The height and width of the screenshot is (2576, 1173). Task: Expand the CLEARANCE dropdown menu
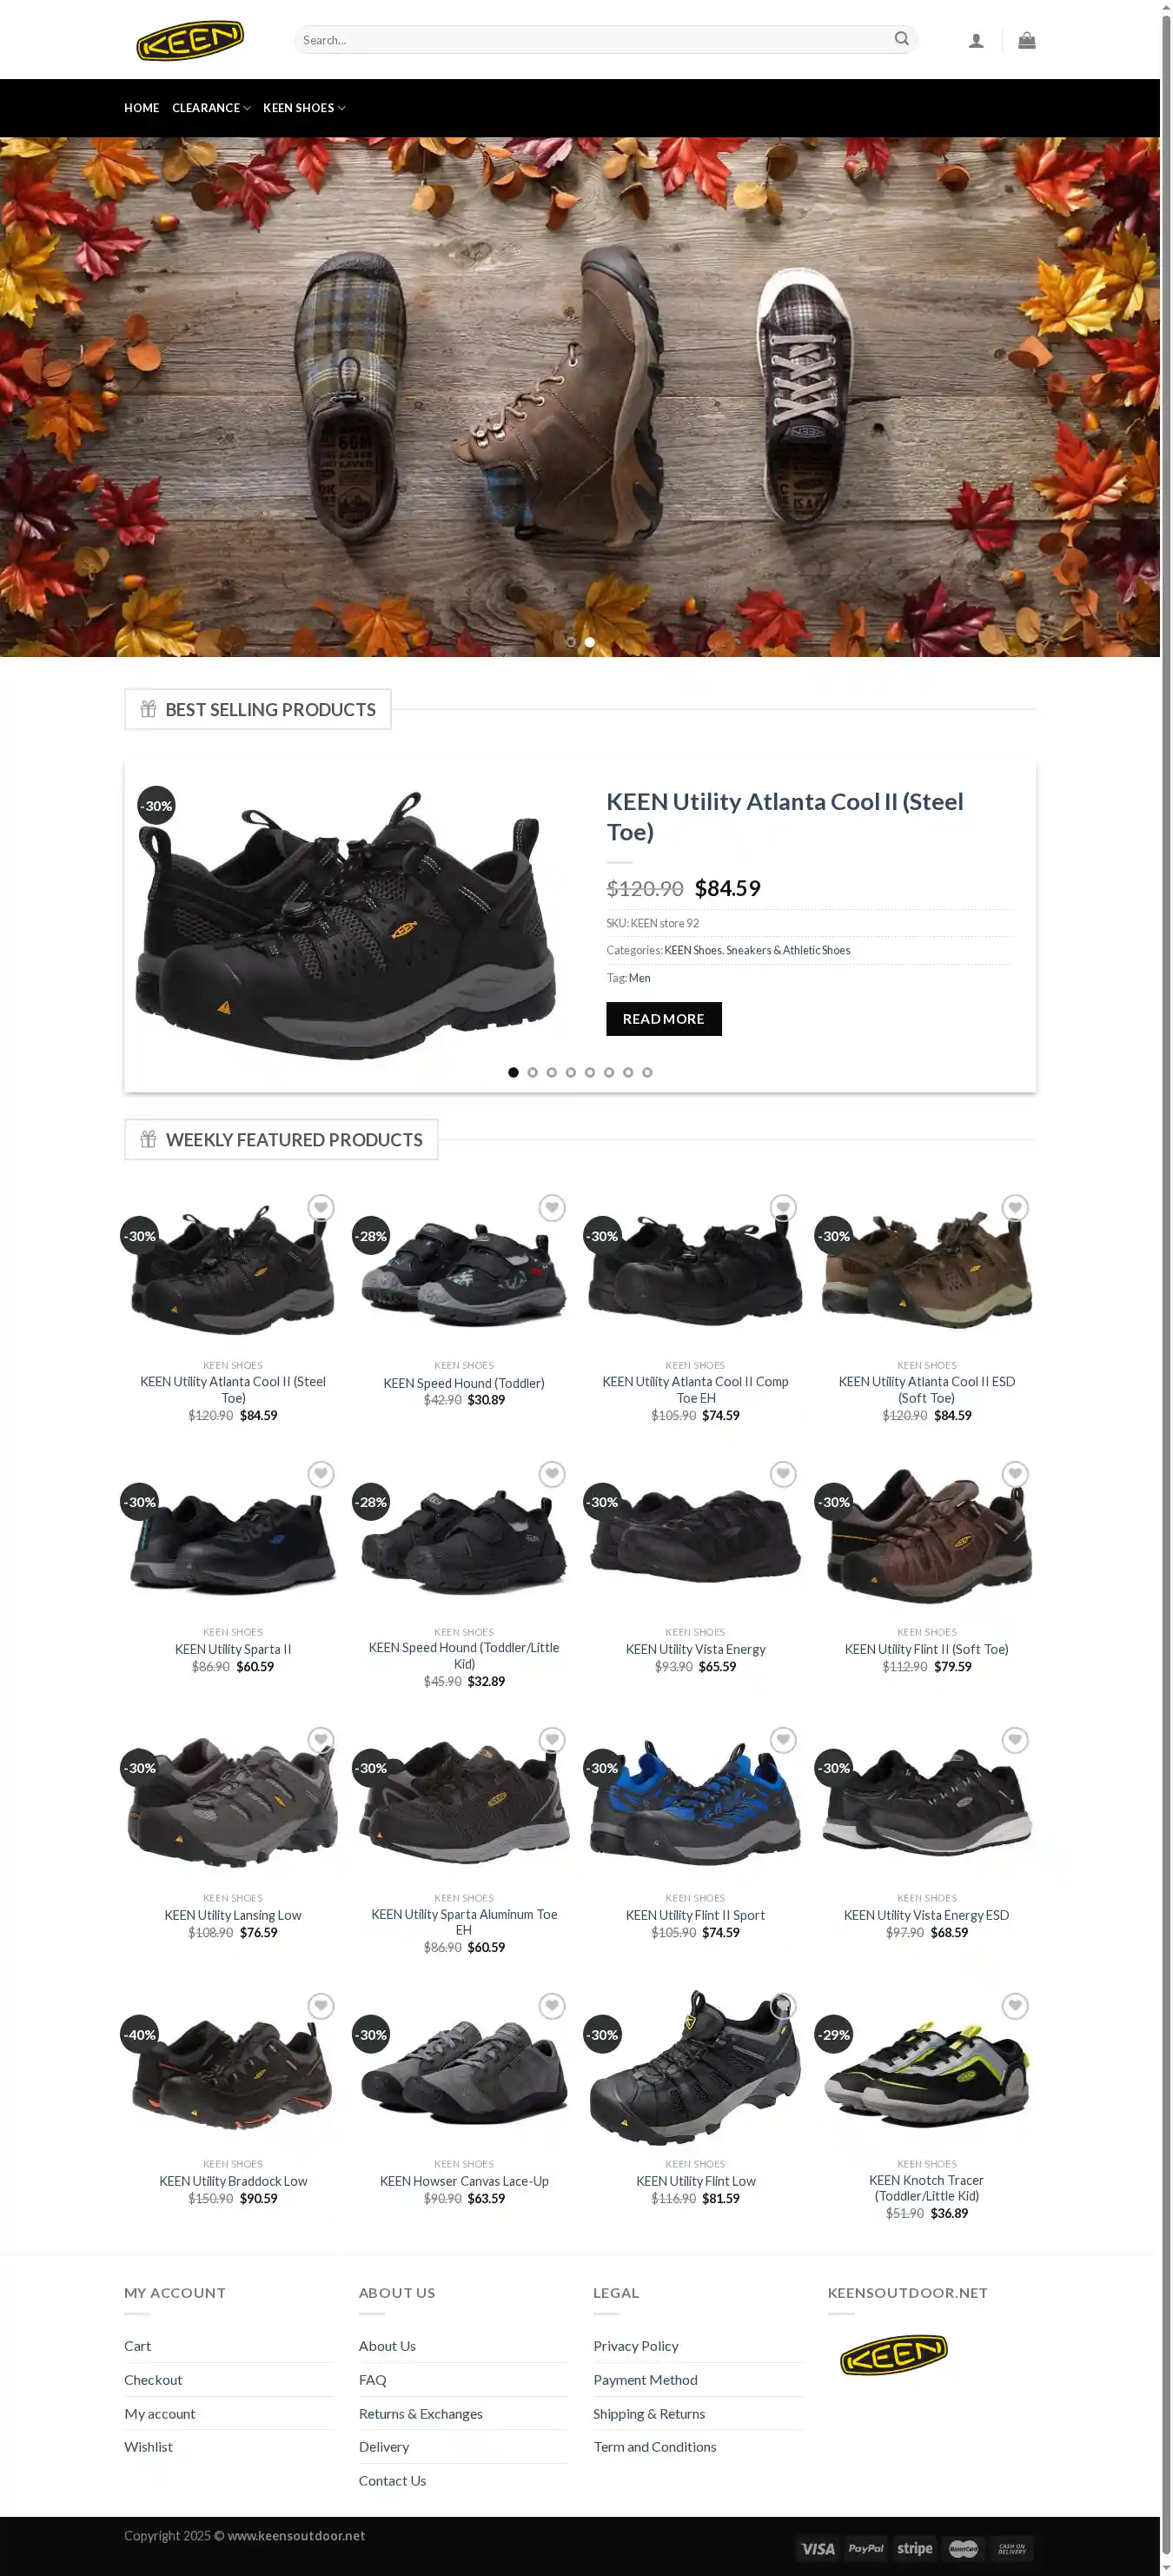211,108
